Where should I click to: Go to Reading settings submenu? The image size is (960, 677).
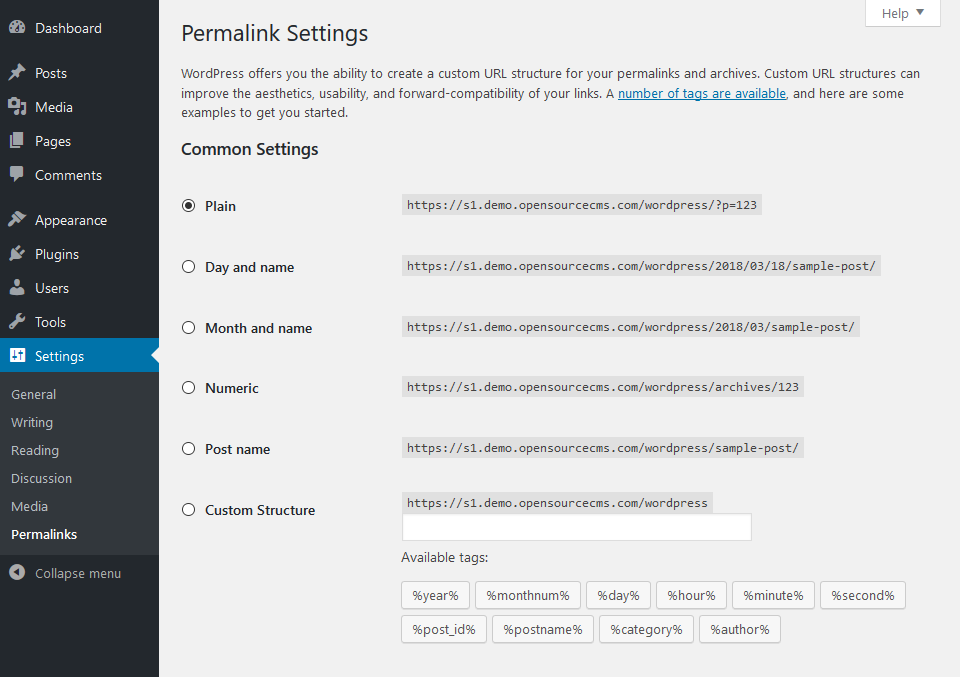tap(35, 451)
